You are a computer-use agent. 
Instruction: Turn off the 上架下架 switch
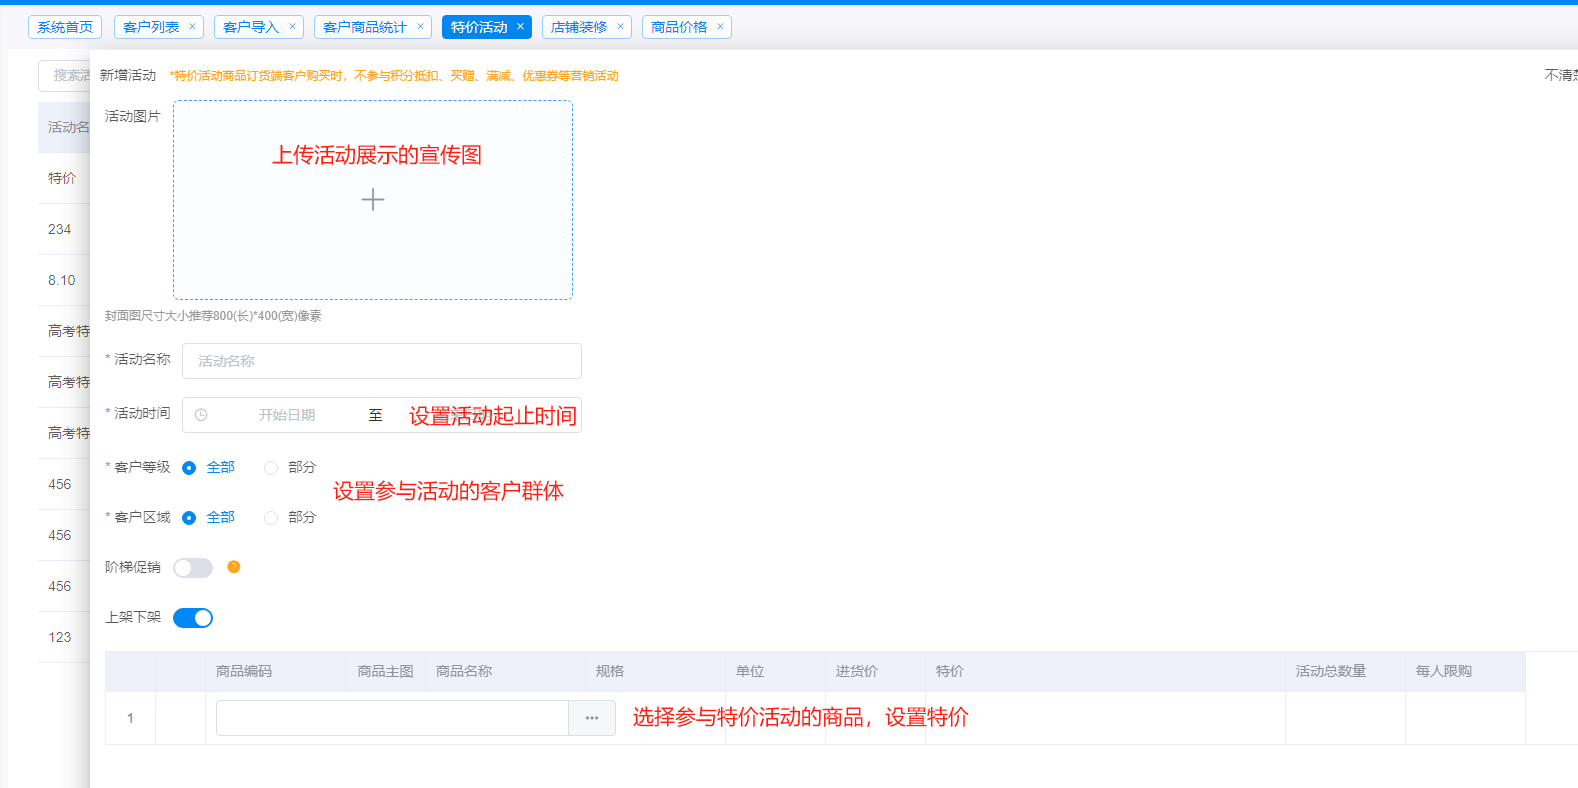click(x=193, y=618)
